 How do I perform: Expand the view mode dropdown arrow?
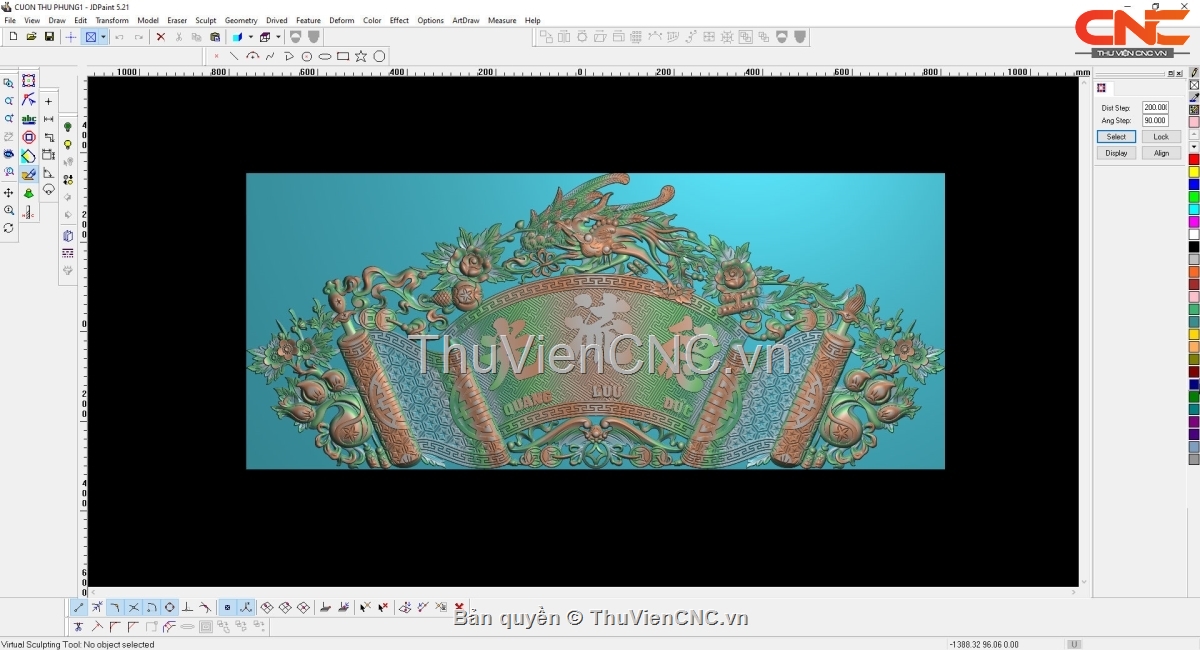pyautogui.click(x=103, y=37)
